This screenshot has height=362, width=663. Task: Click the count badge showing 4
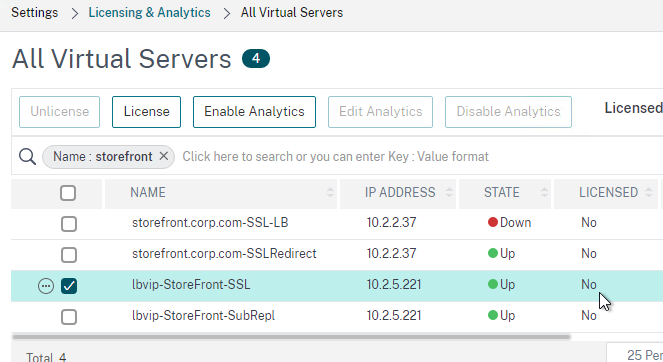pyautogui.click(x=256, y=58)
